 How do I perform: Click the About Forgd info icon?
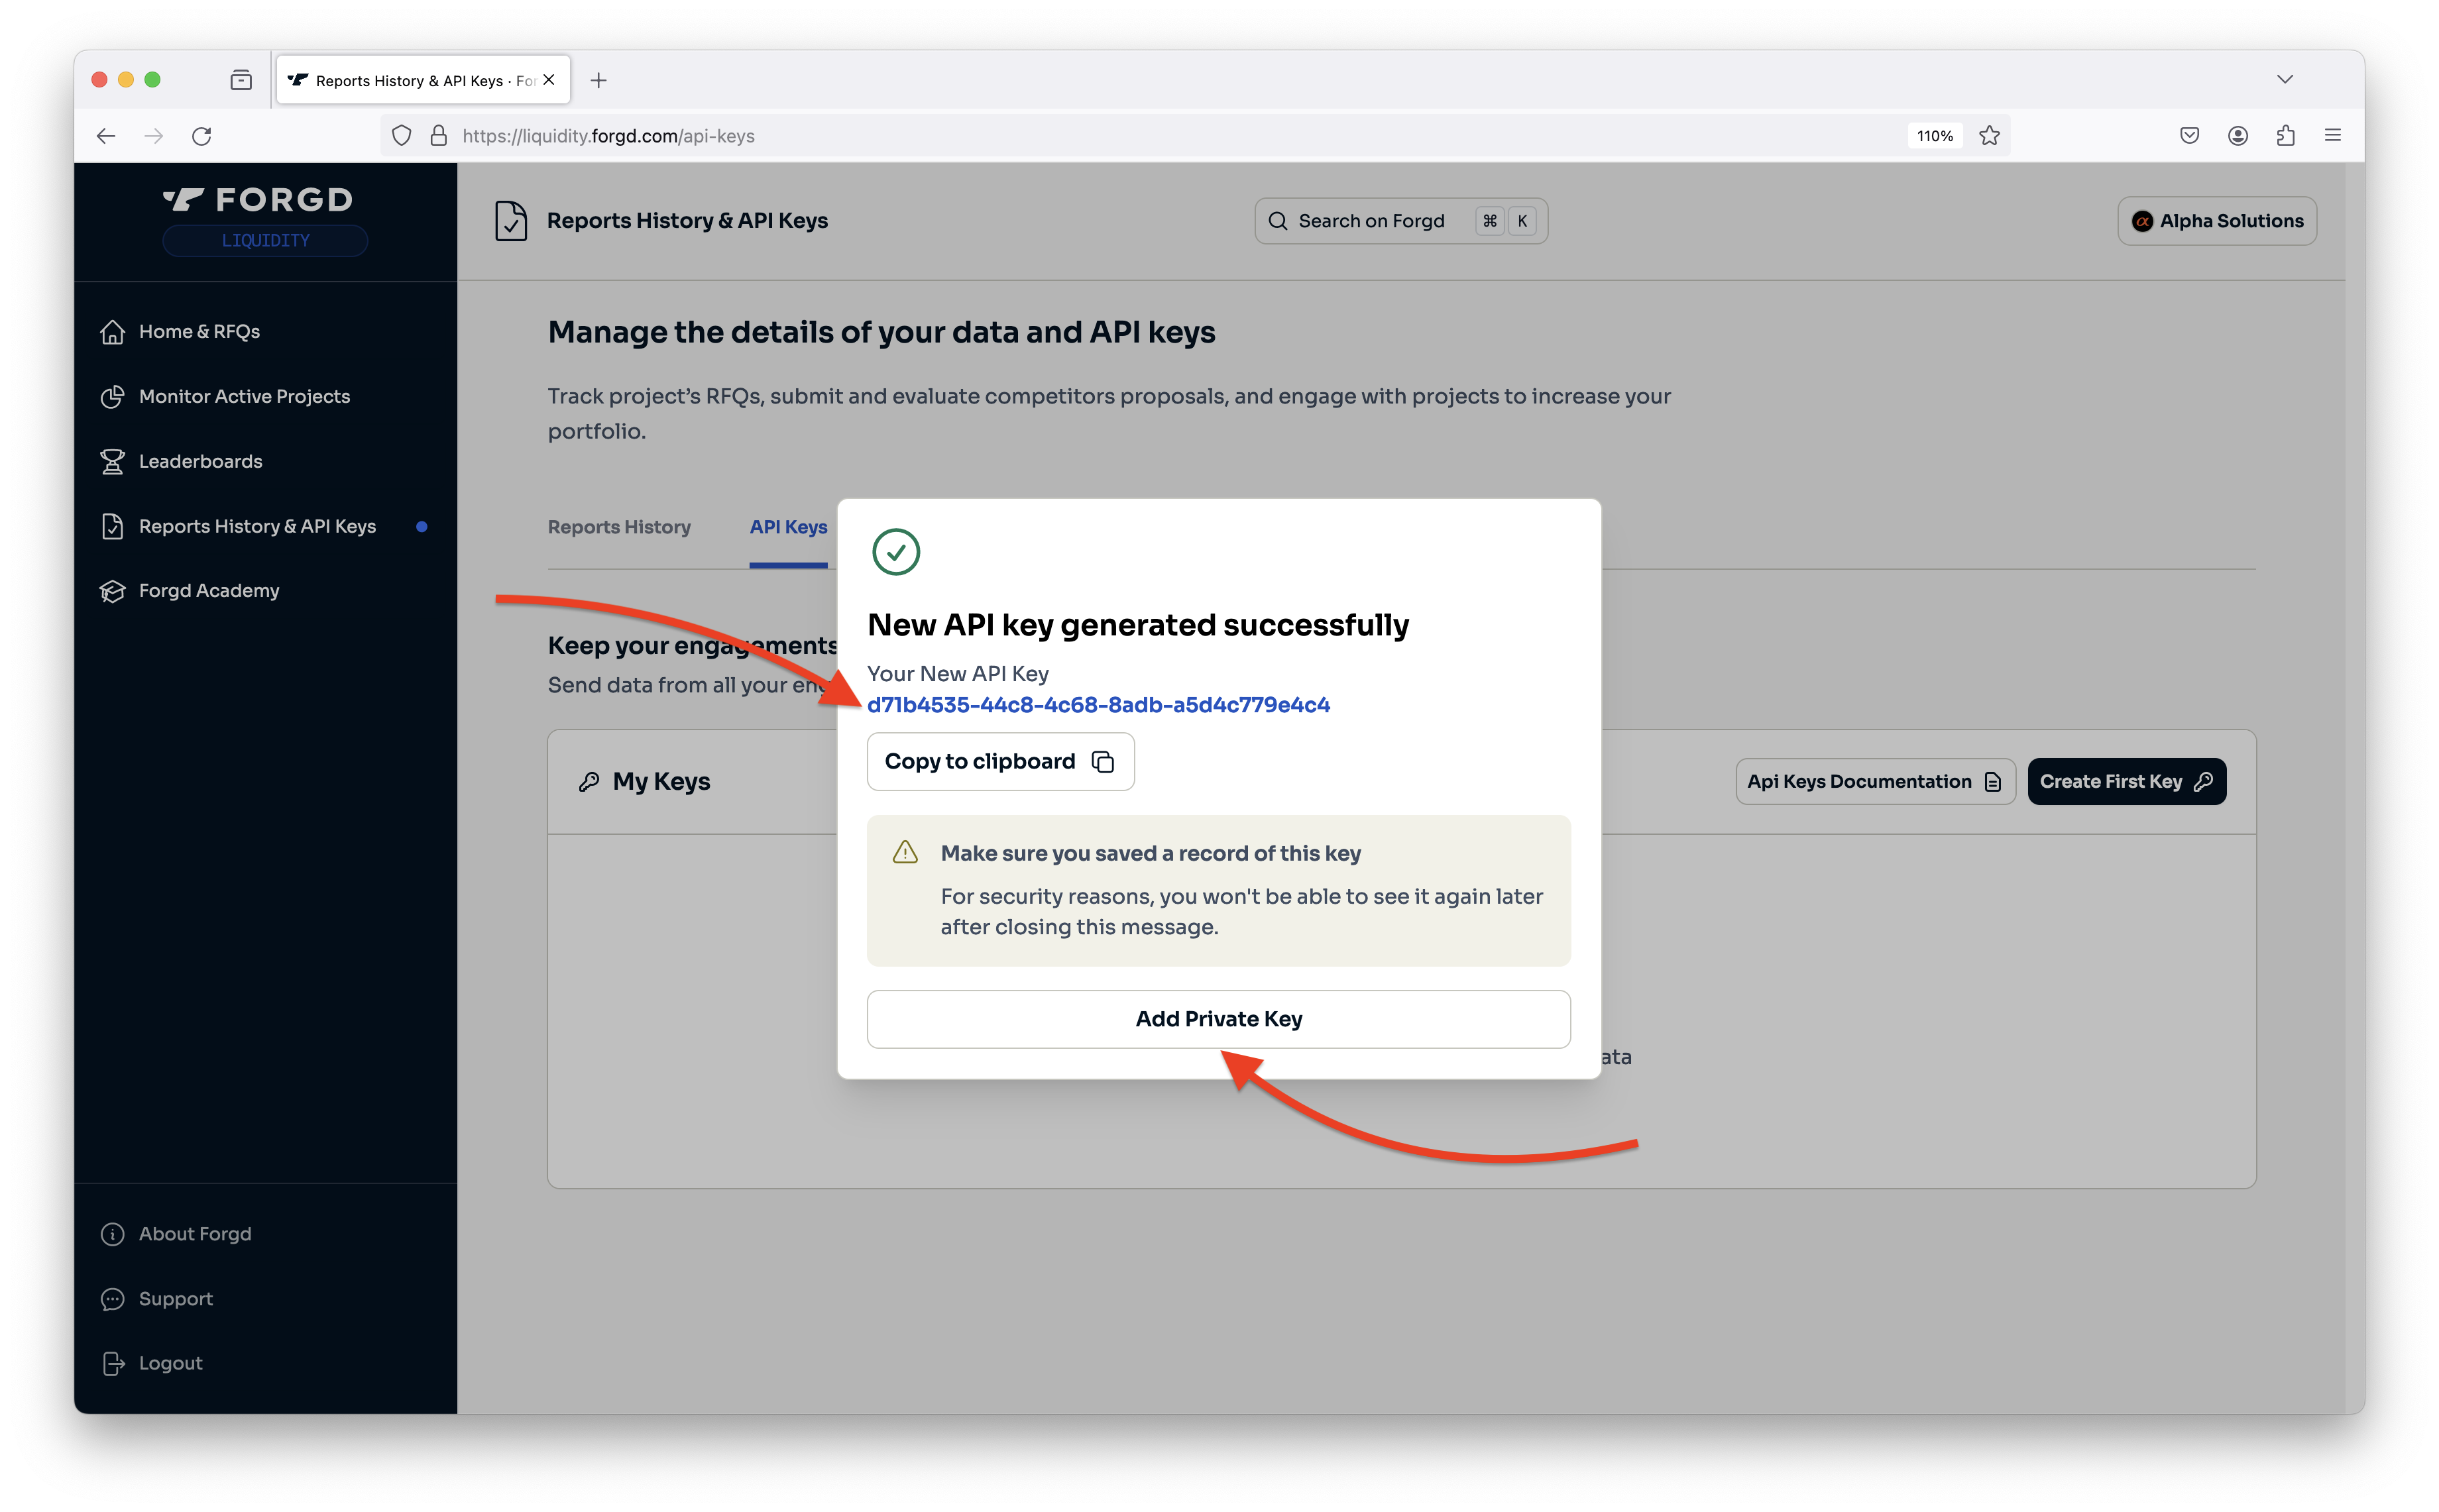(x=112, y=1234)
